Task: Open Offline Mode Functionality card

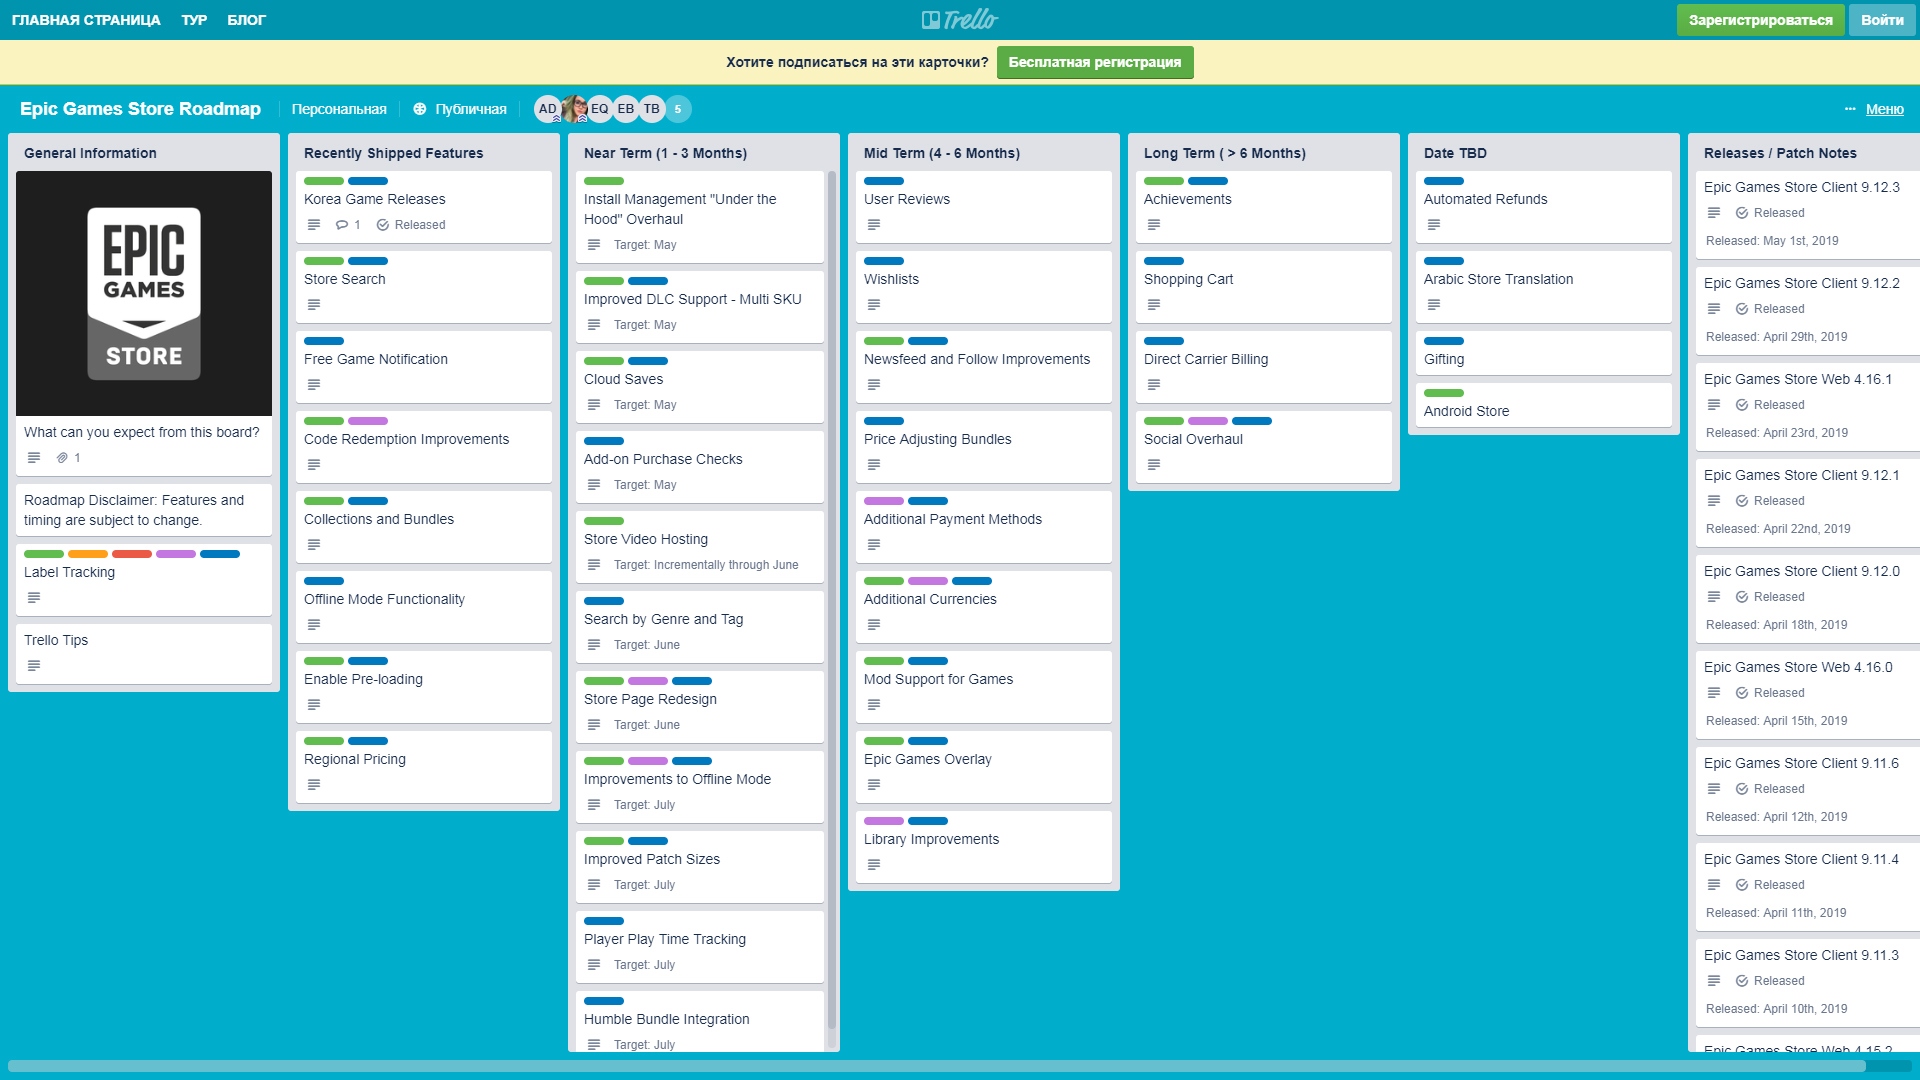Action: click(x=424, y=607)
